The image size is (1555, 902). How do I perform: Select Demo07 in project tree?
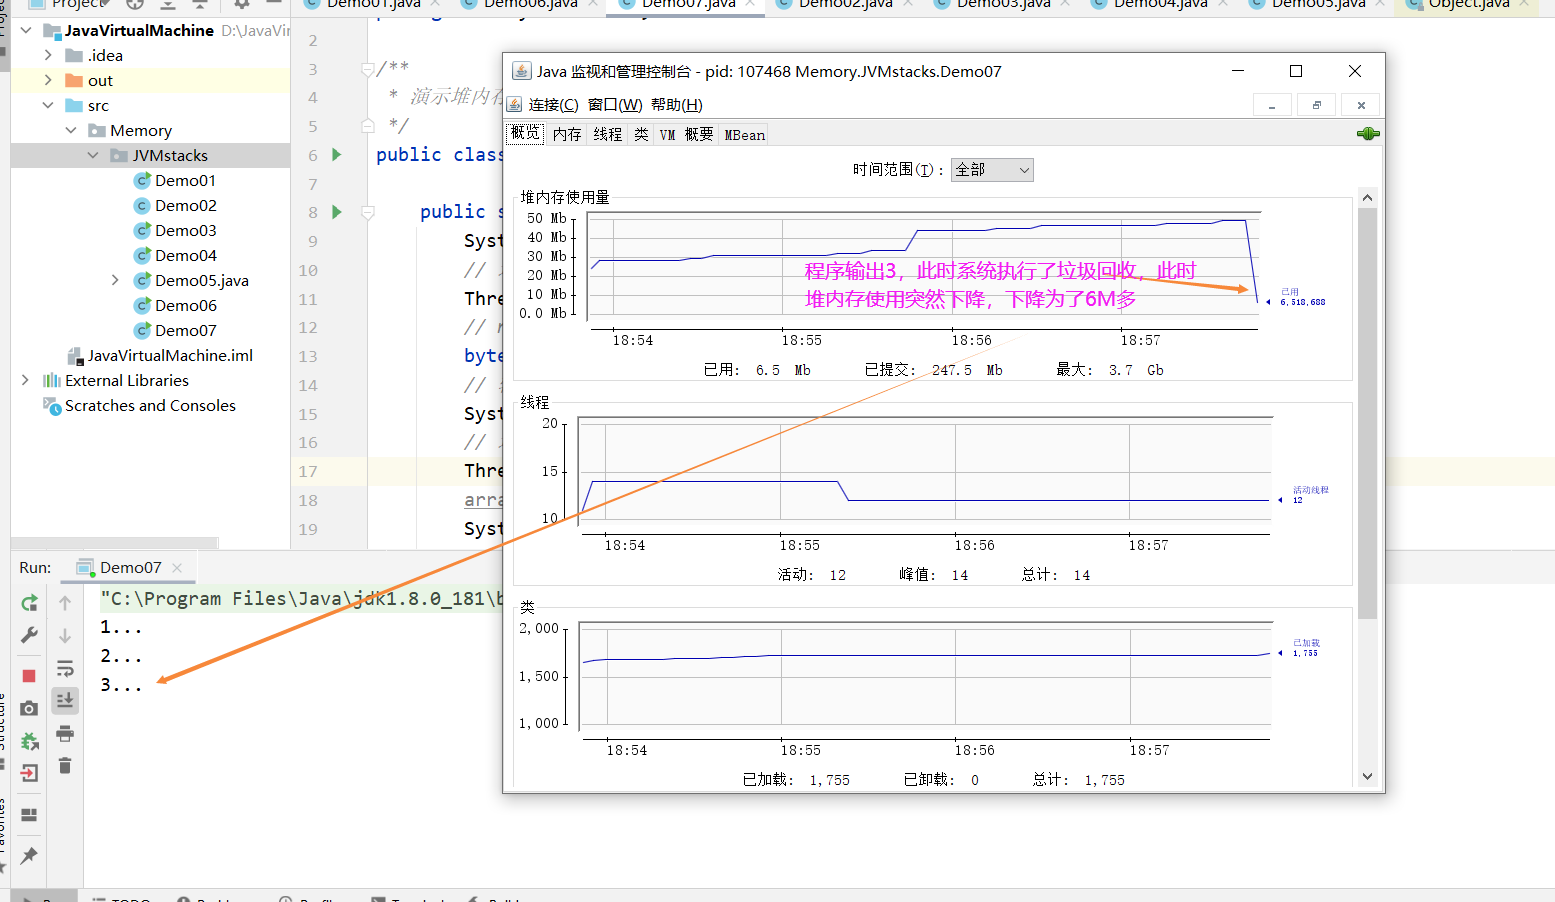[185, 330]
